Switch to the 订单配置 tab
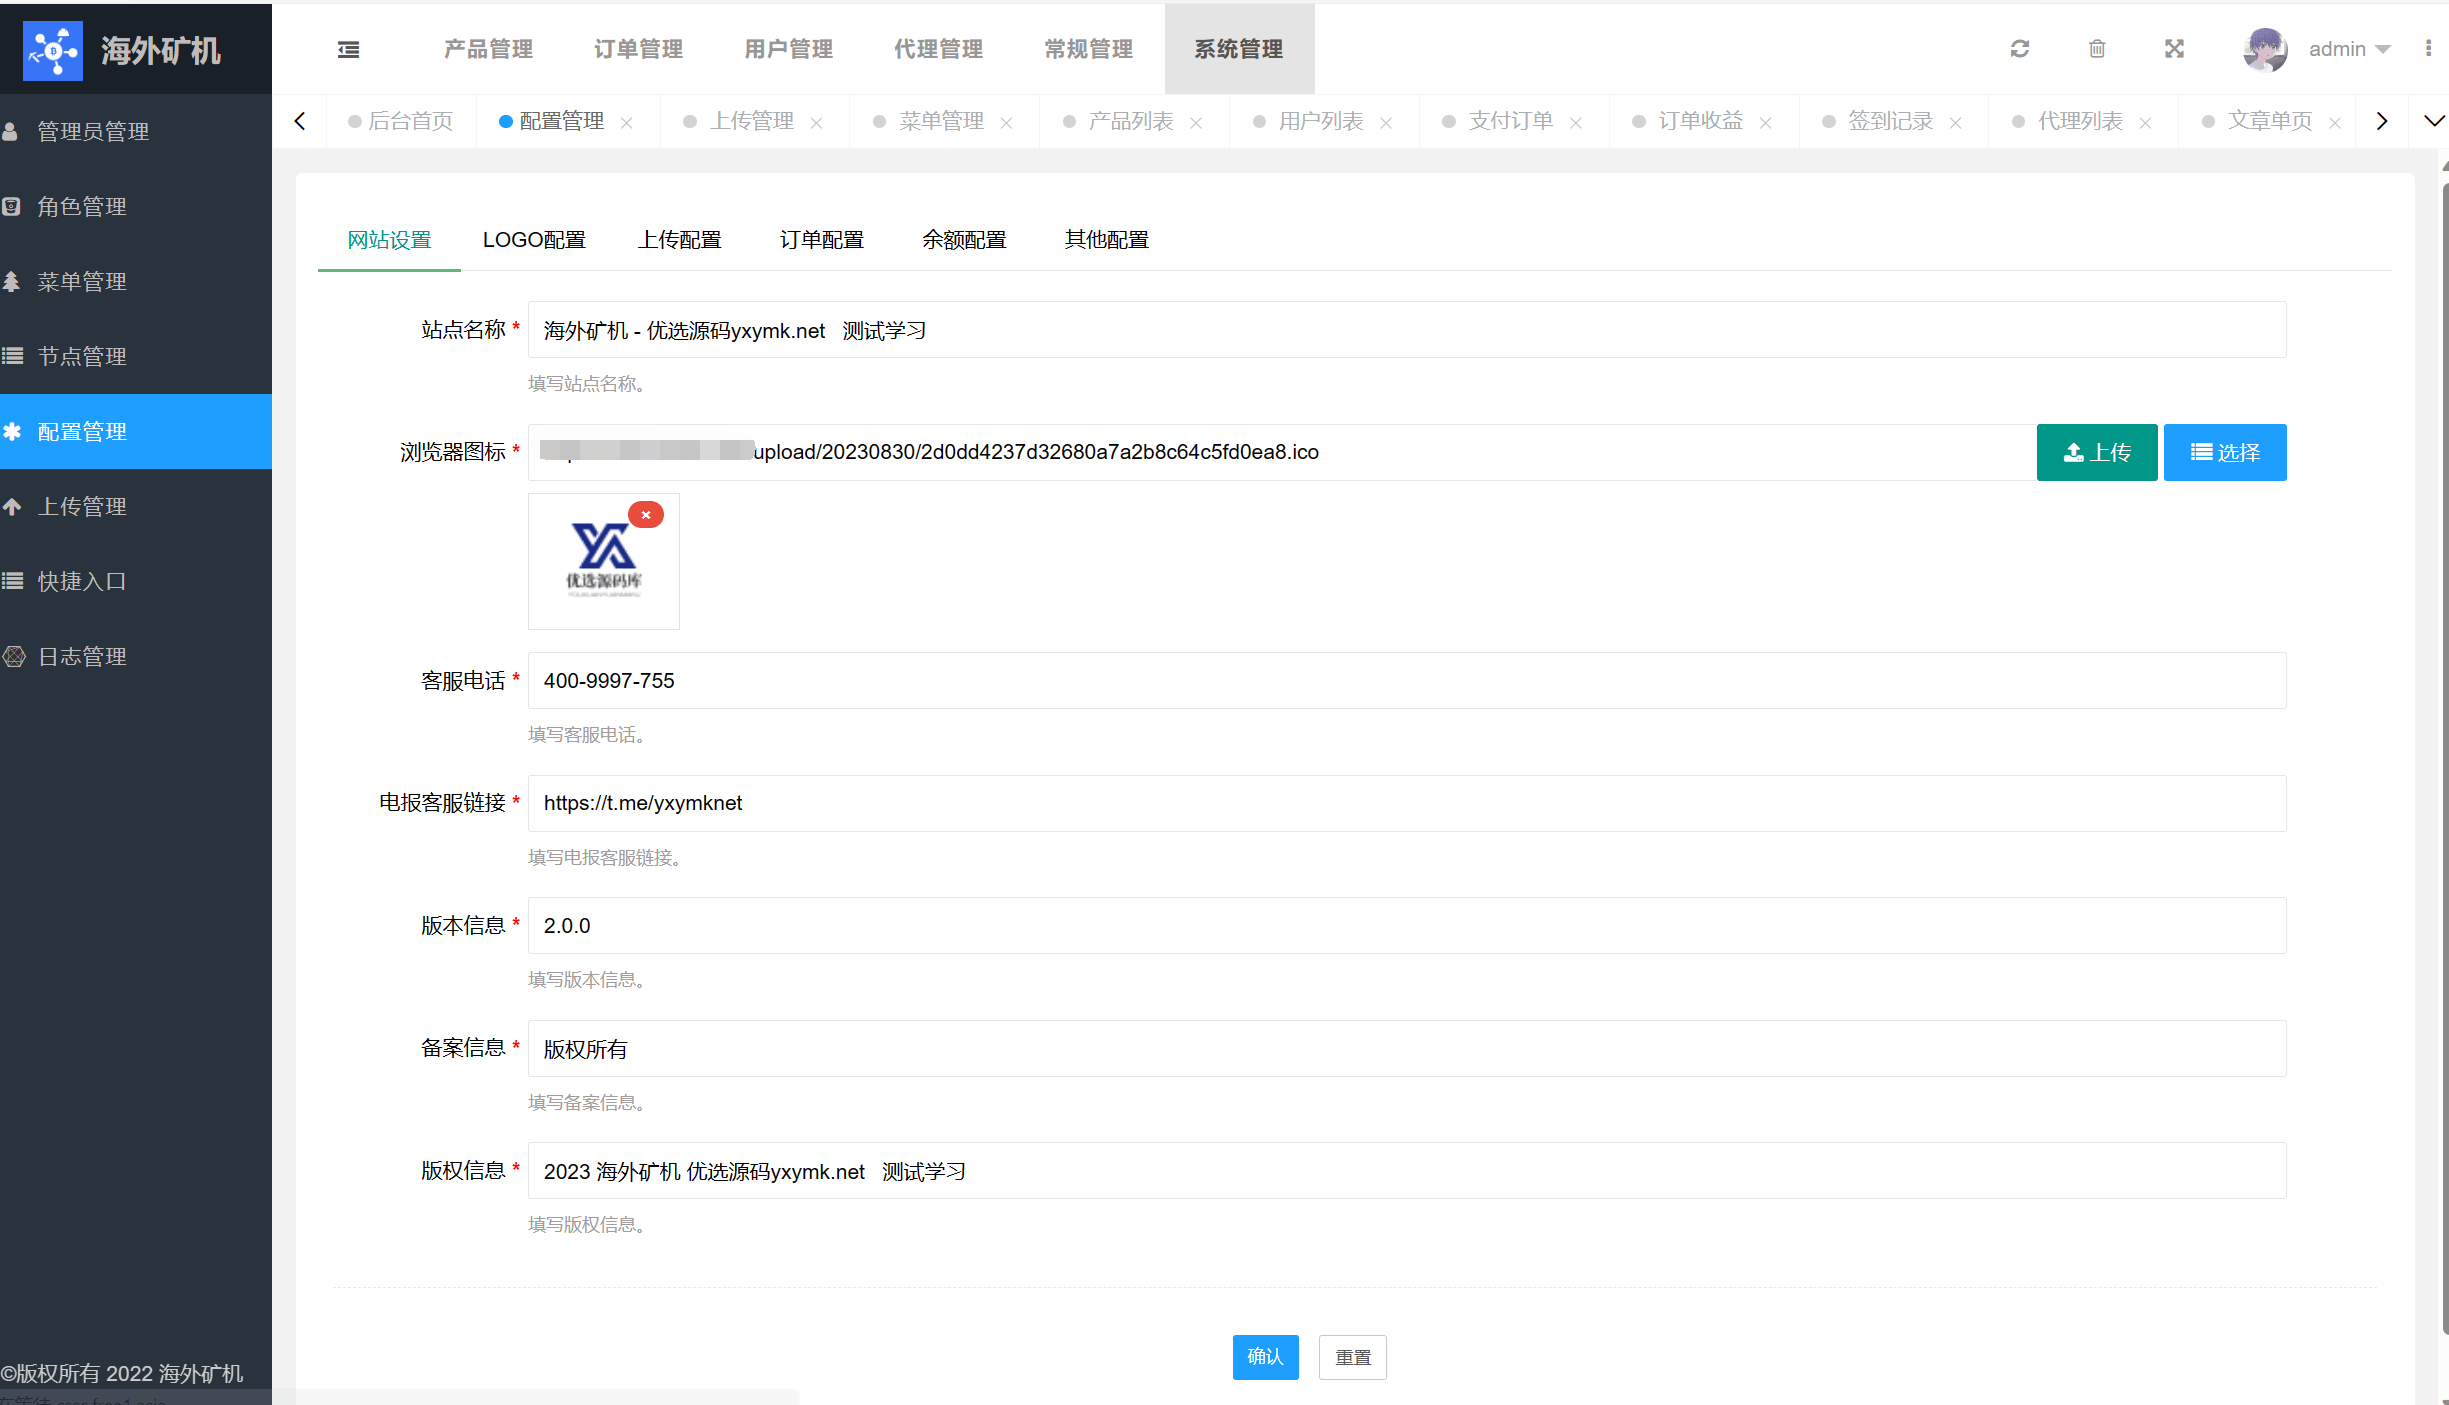Image resolution: width=2449 pixels, height=1405 pixels. tap(822, 240)
